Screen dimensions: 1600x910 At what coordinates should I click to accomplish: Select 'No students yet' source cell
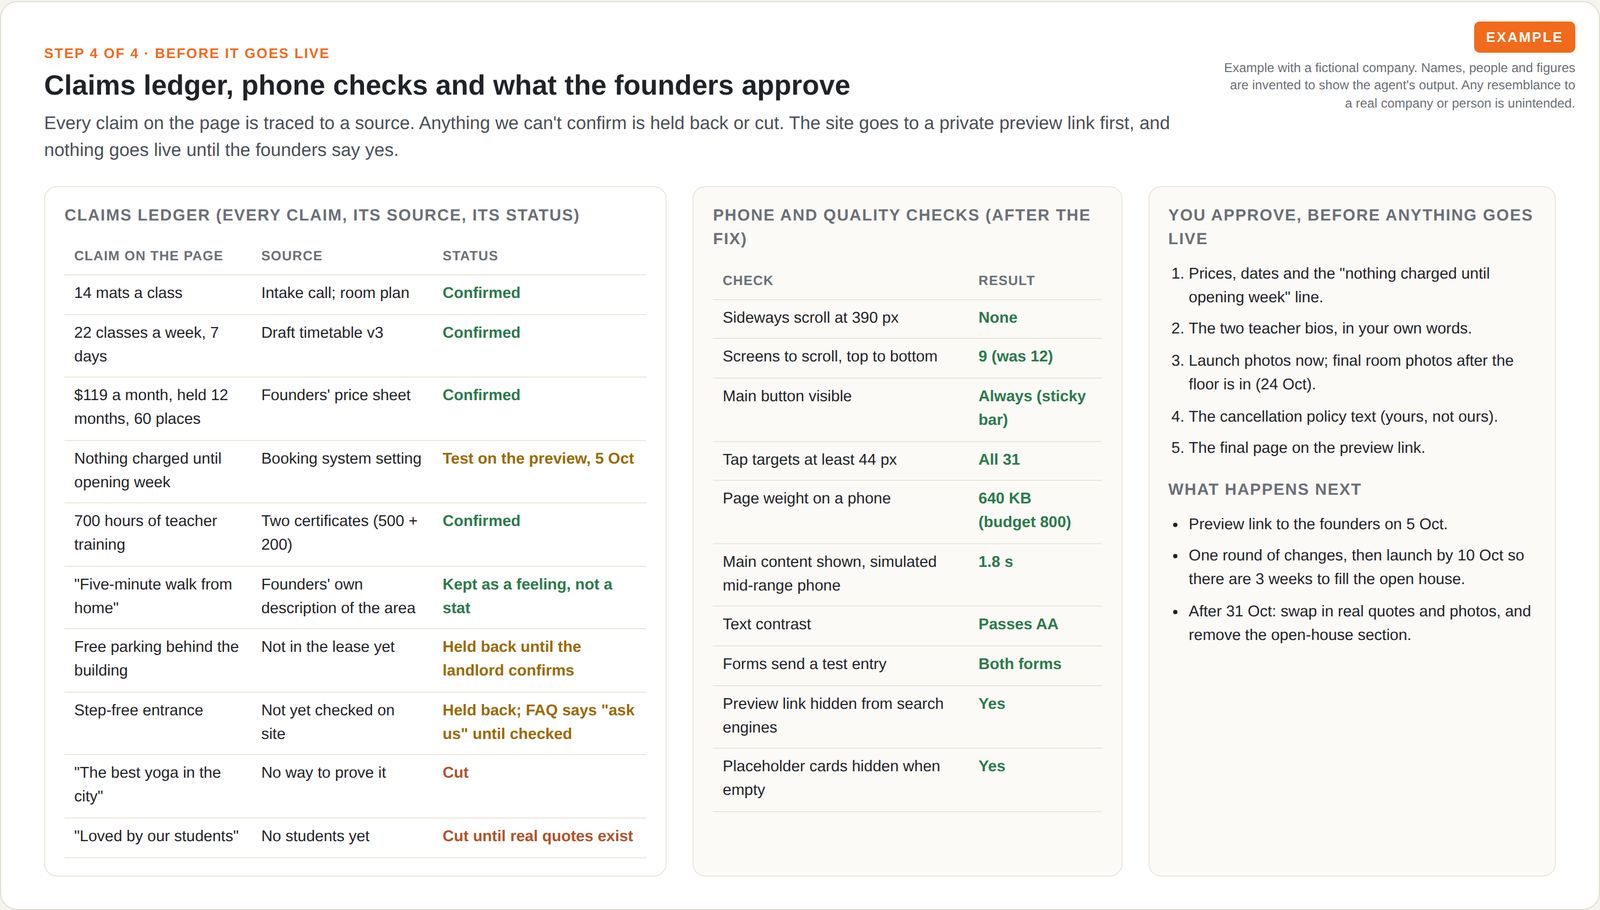315,836
